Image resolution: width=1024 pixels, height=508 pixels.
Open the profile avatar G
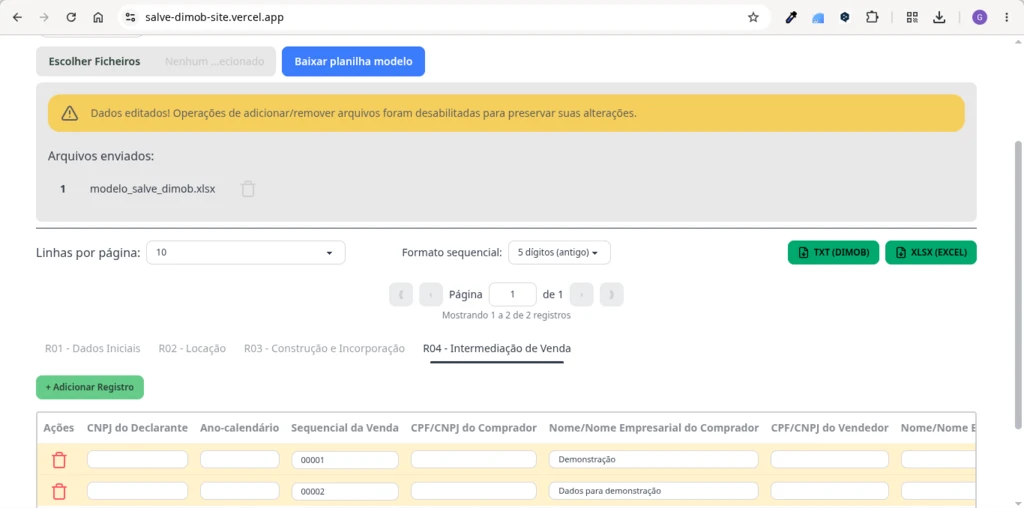tap(979, 18)
